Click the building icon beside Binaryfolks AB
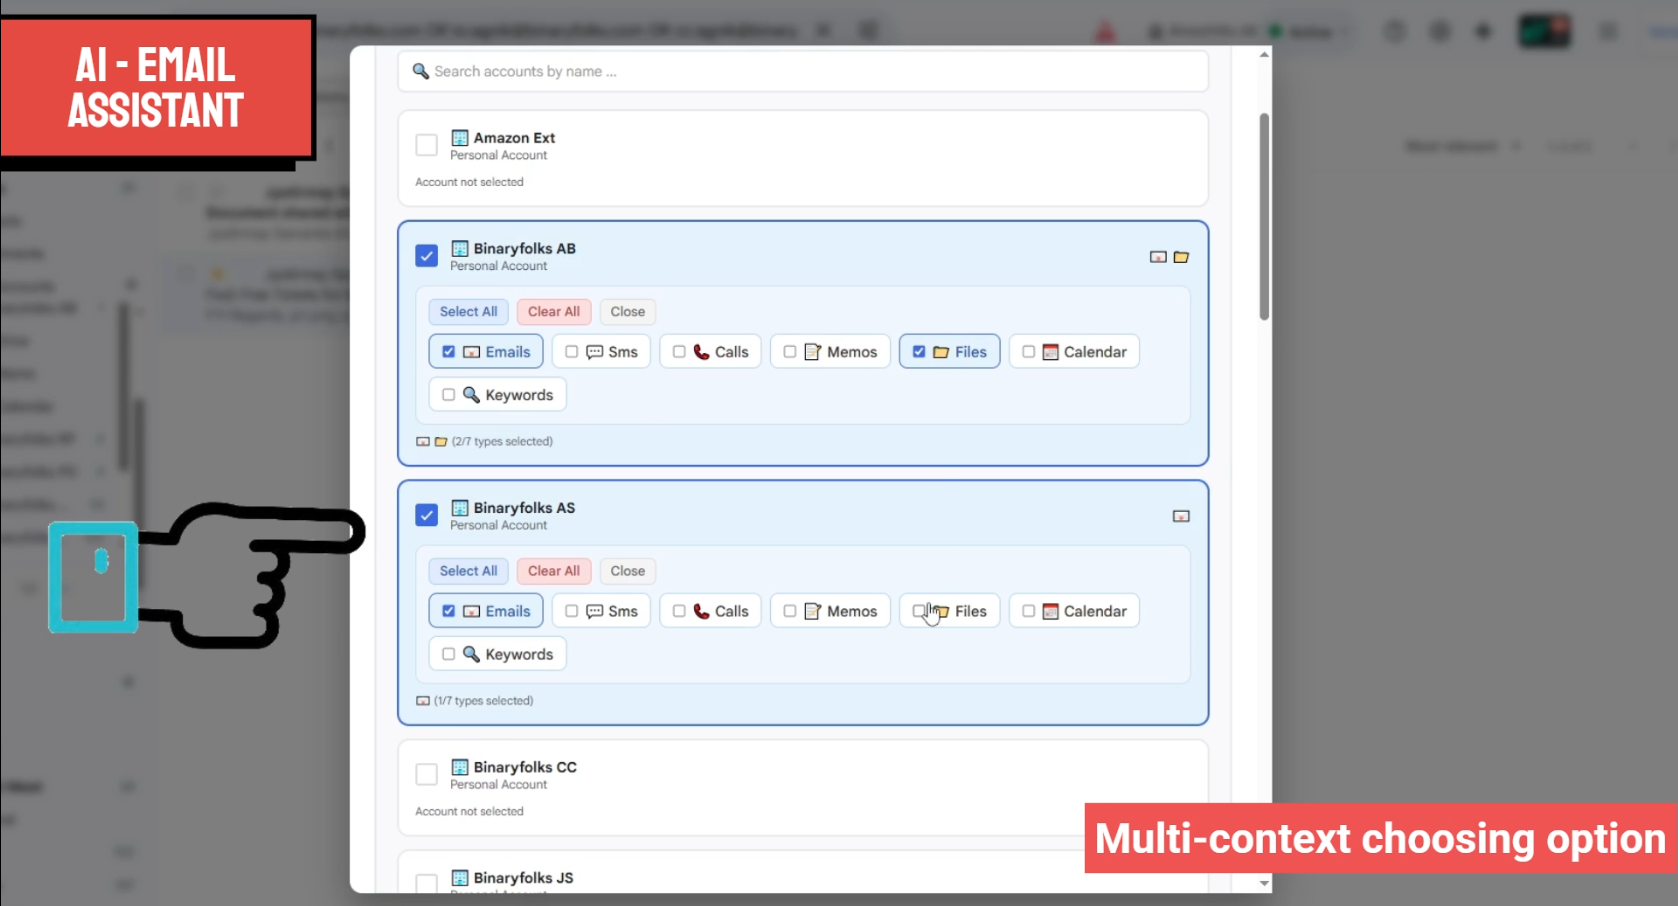The height and width of the screenshot is (906, 1678). pos(460,249)
